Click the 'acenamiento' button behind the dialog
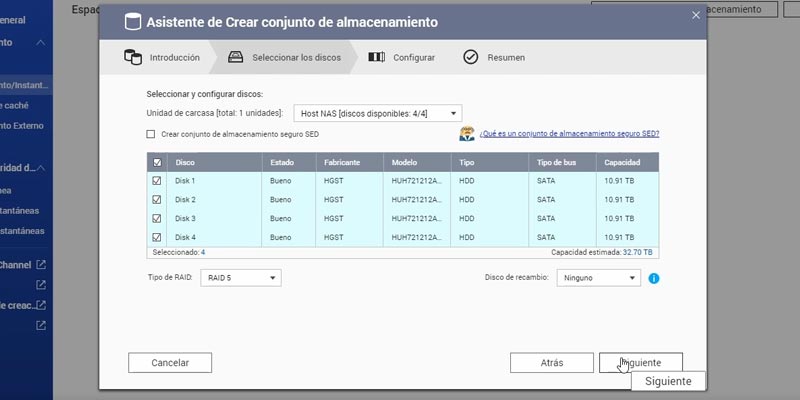 684,9
